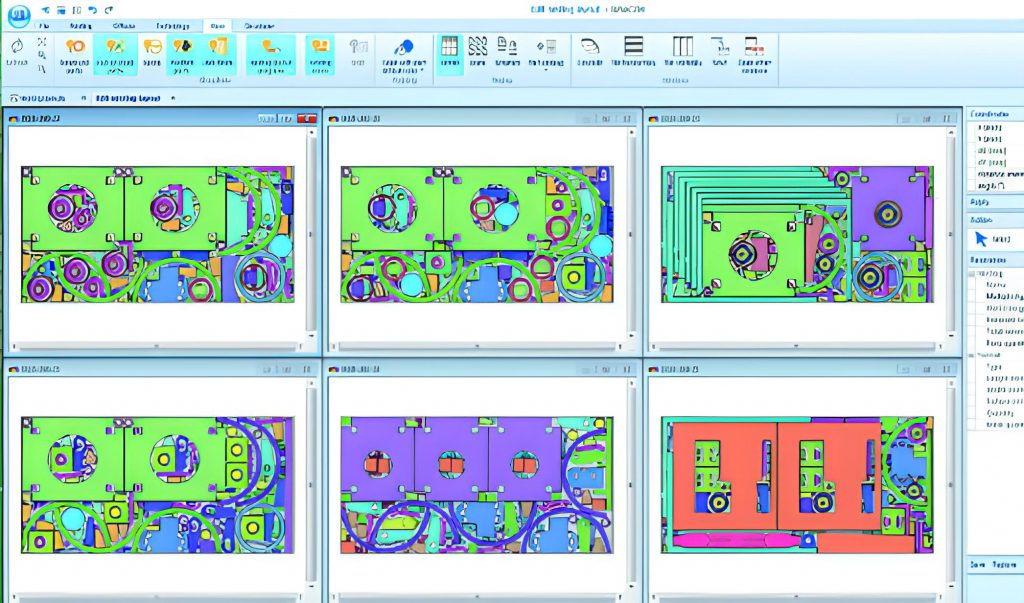Click the redo arrow in quick access toolbar
The height and width of the screenshot is (603, 1024).
coord(107,10)
